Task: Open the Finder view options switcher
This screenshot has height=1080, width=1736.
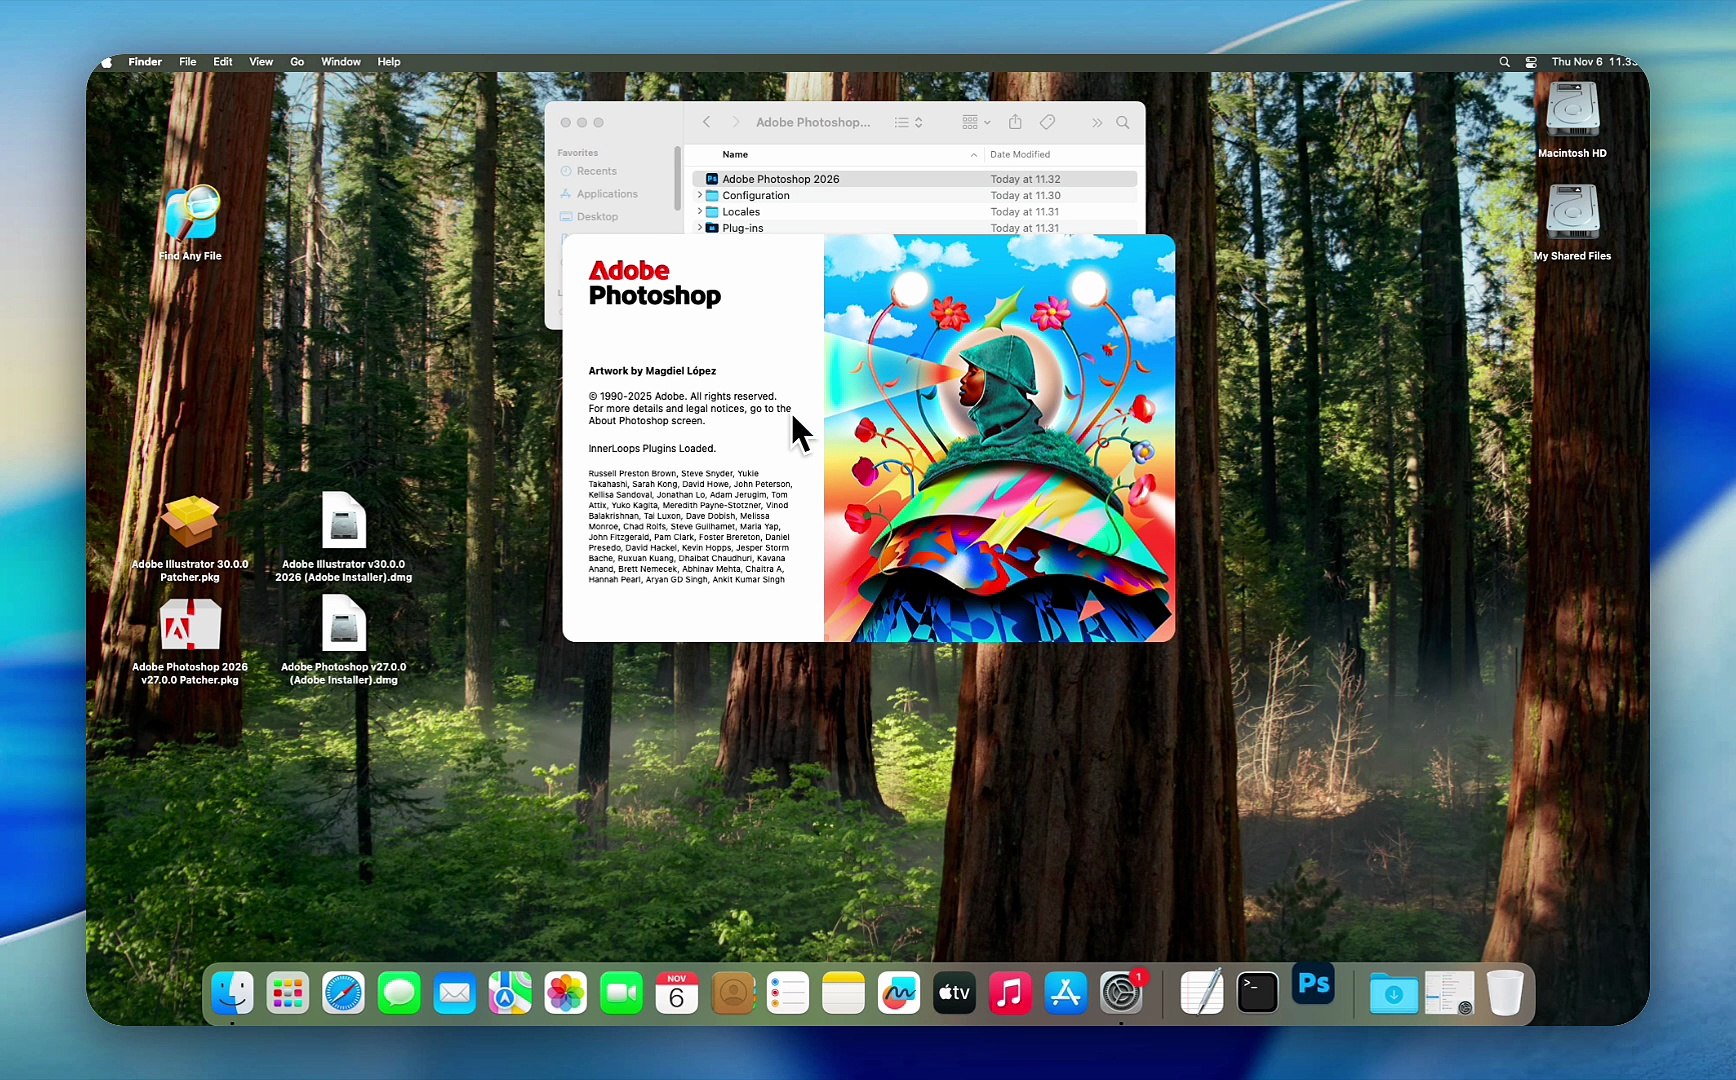Action: pos(908,122)
